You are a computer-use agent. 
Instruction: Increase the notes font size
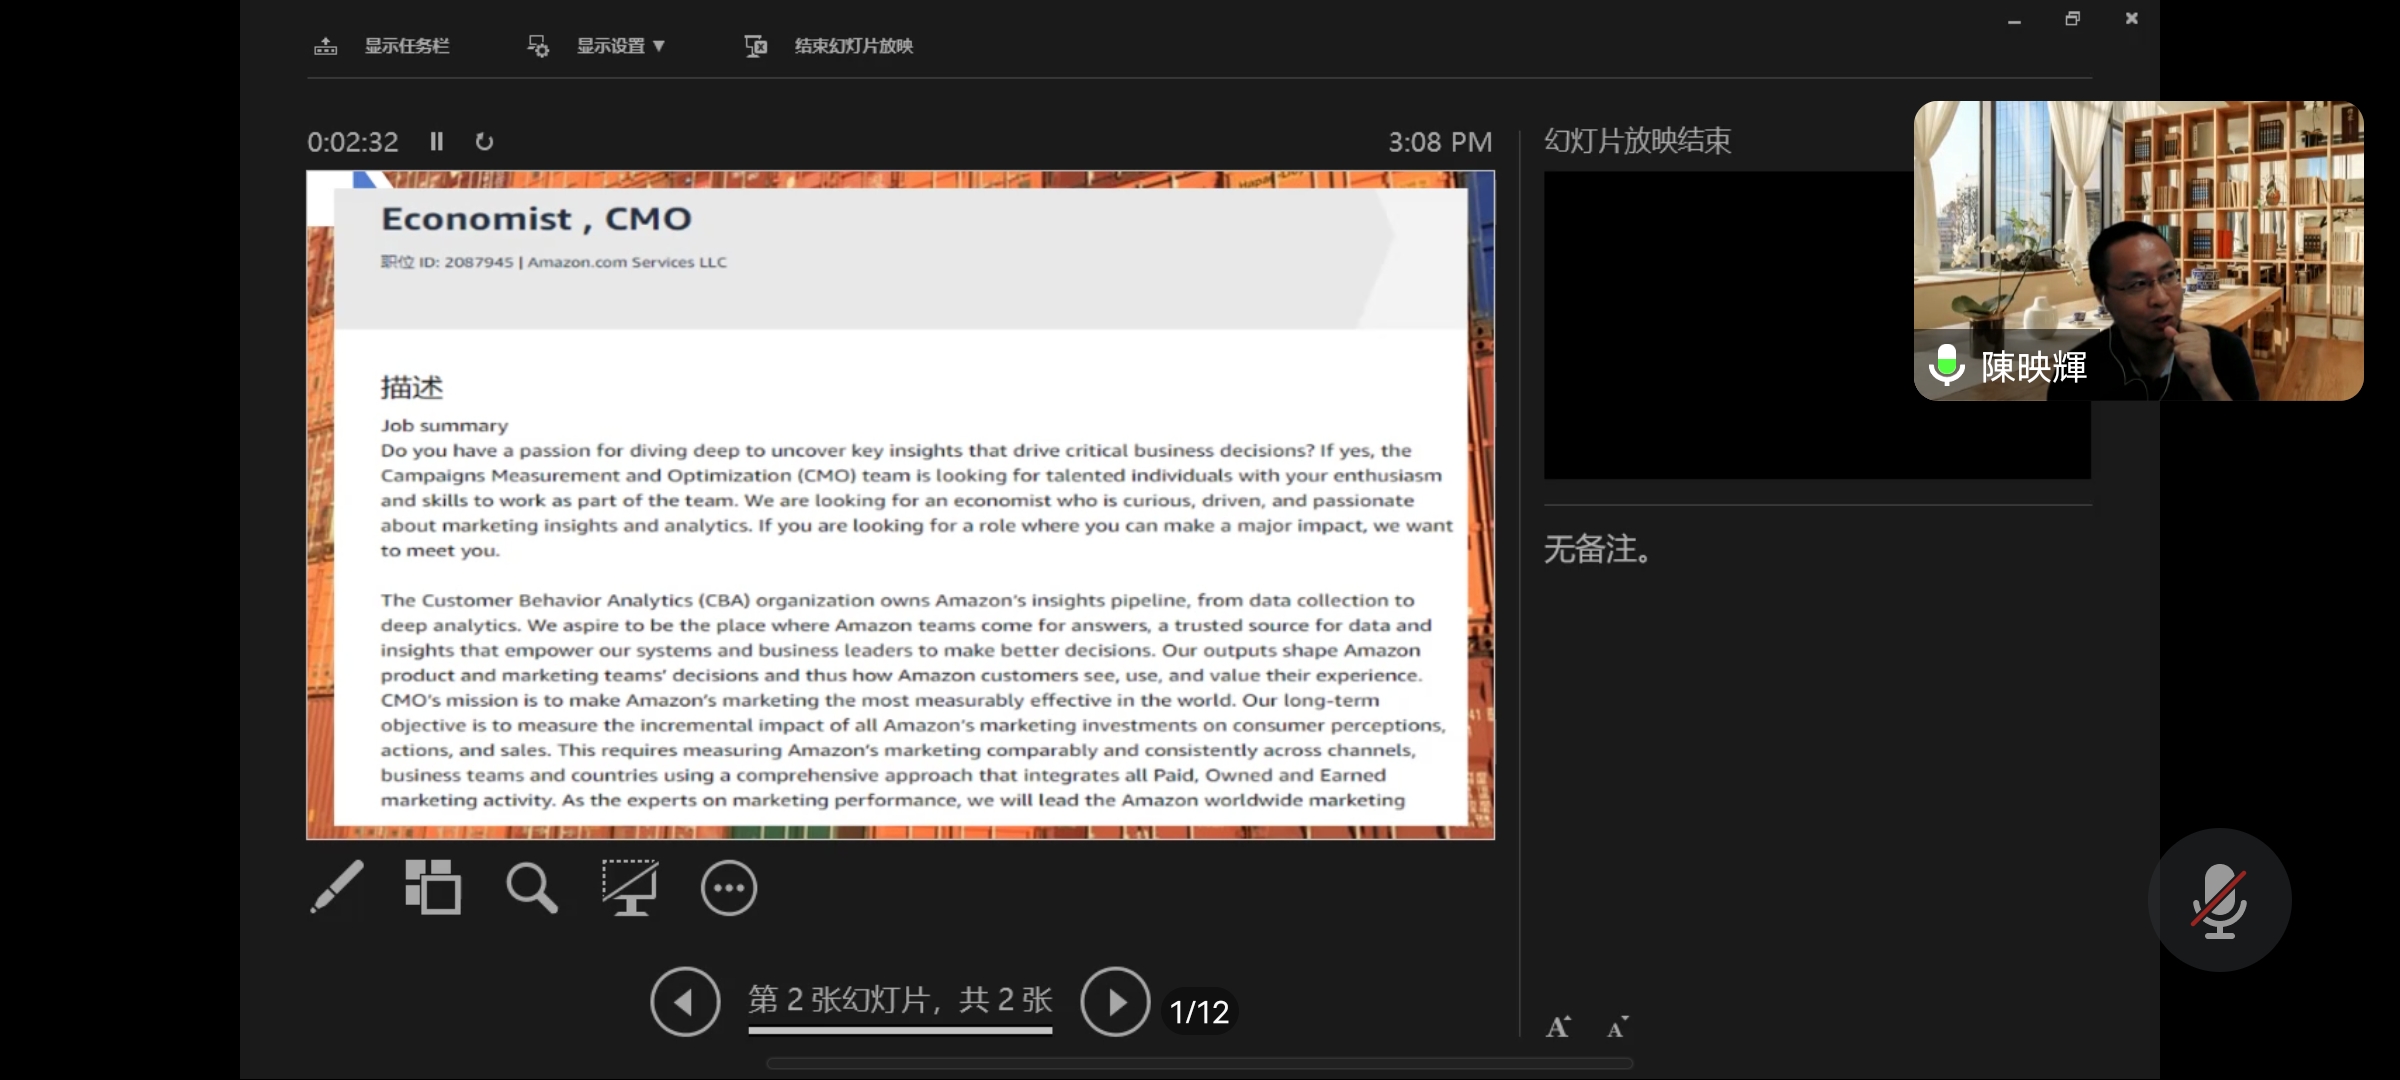coord(1558,1026)
